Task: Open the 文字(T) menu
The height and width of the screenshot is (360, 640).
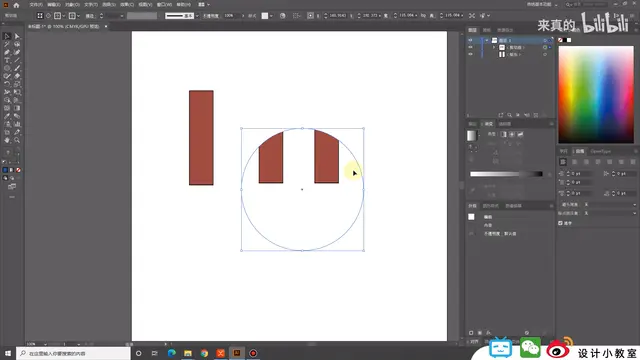Action: coord(91,4)
